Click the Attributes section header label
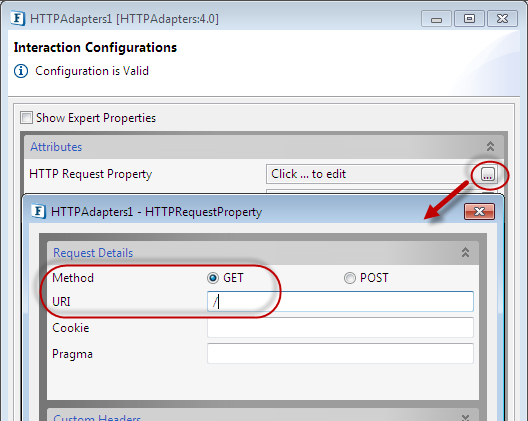528x421 pixels. 56,147
